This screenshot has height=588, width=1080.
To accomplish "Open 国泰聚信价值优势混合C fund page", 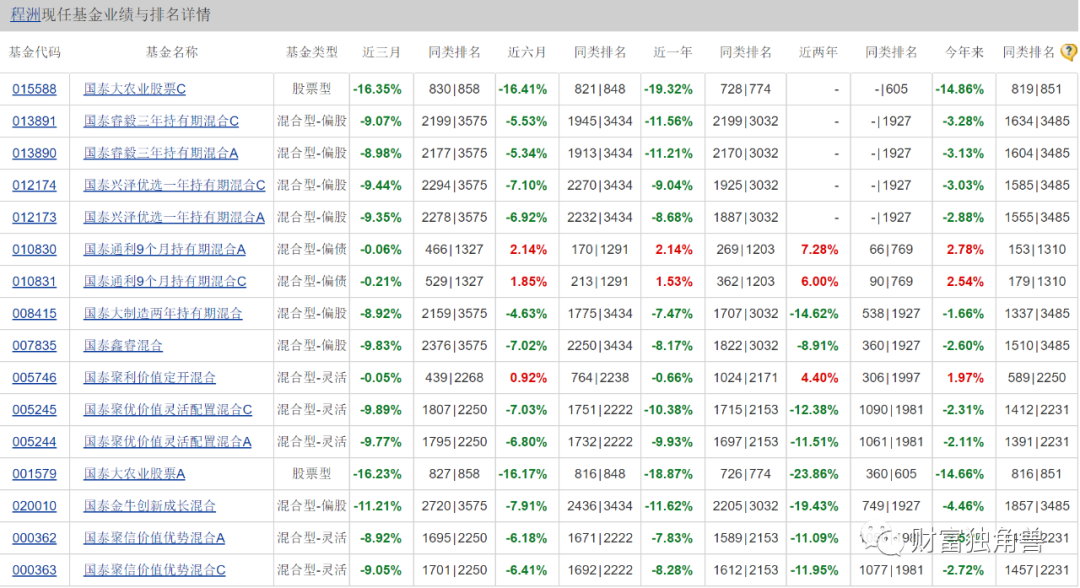I will (154, 570).
